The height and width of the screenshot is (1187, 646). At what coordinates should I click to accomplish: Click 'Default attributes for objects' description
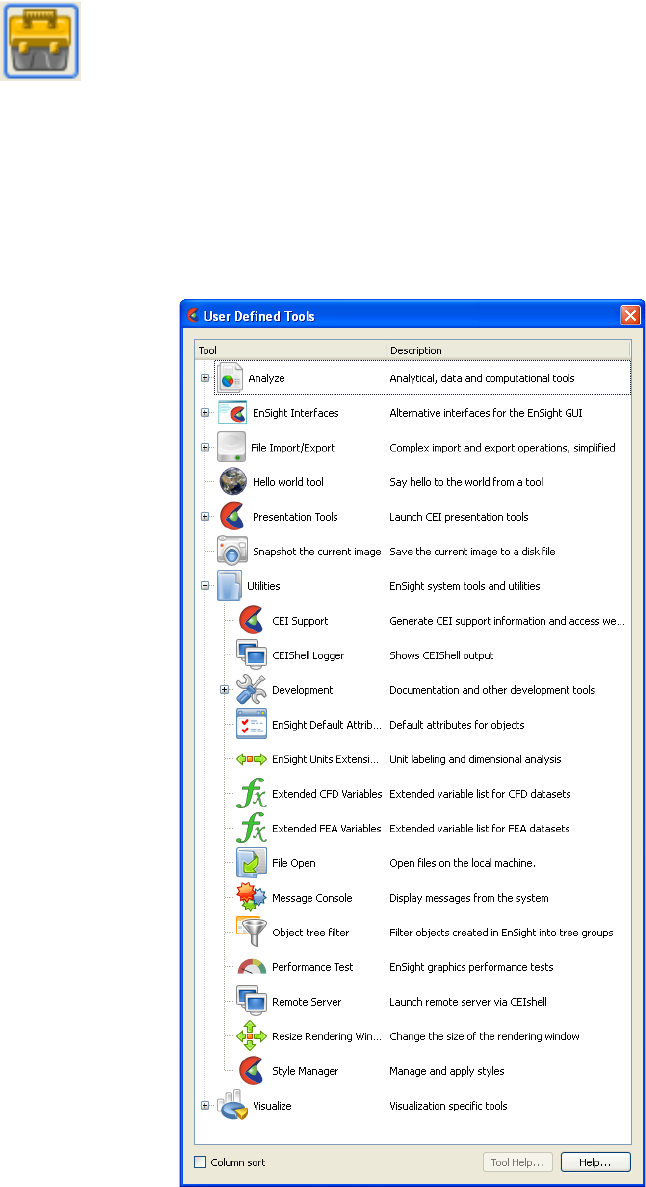click(457, 725)
